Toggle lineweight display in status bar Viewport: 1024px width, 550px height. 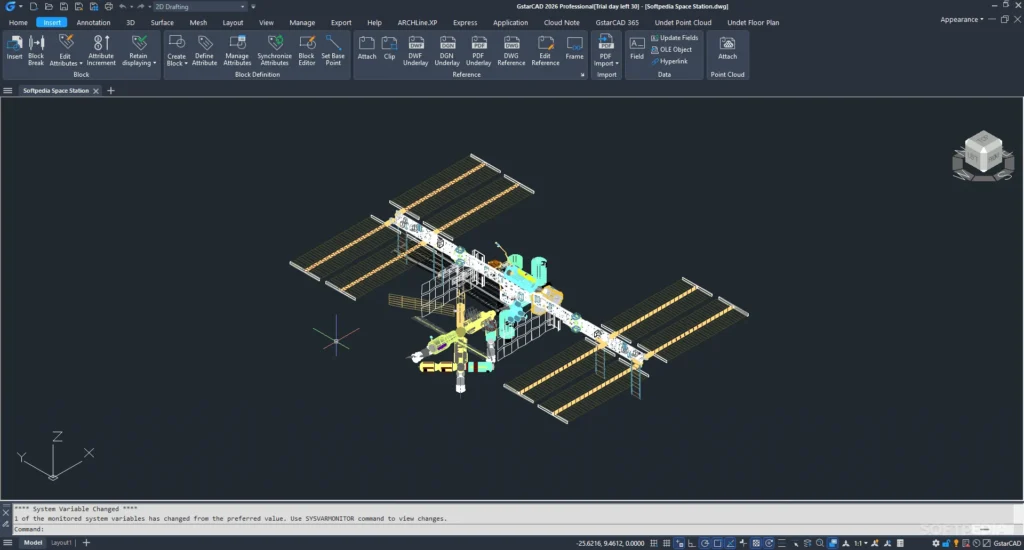(x=782, y=543)
